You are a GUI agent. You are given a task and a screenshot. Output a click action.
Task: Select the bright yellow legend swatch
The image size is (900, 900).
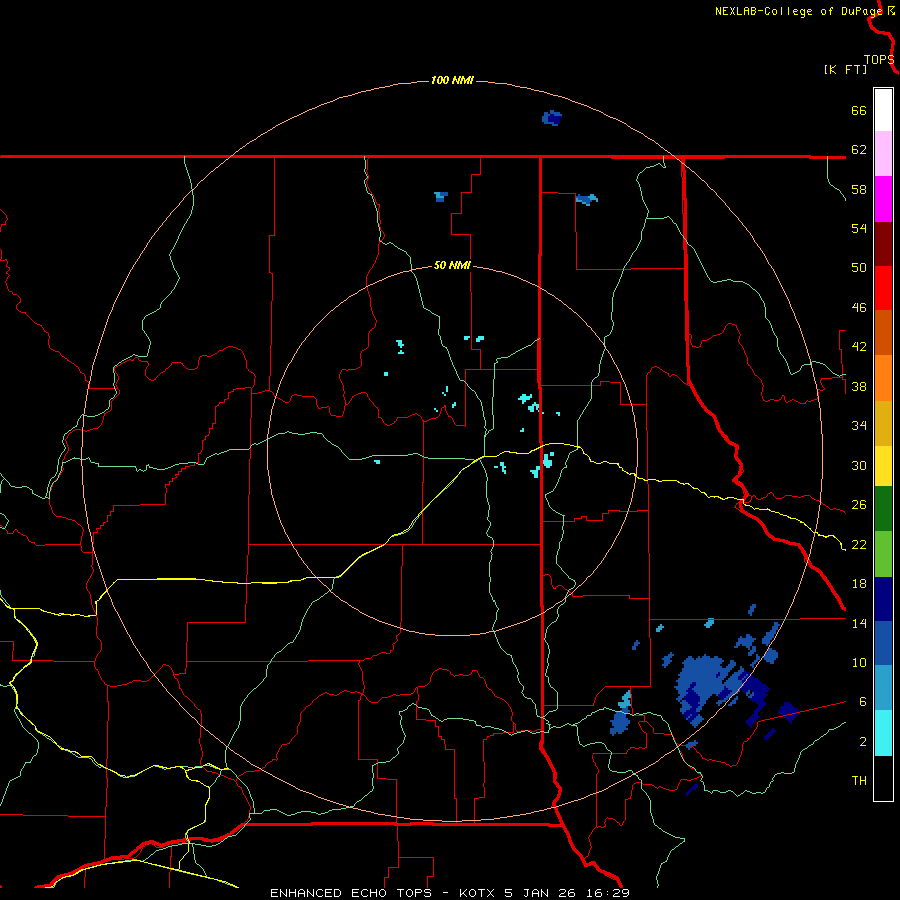pyautogui.click(x=883, y=466)
